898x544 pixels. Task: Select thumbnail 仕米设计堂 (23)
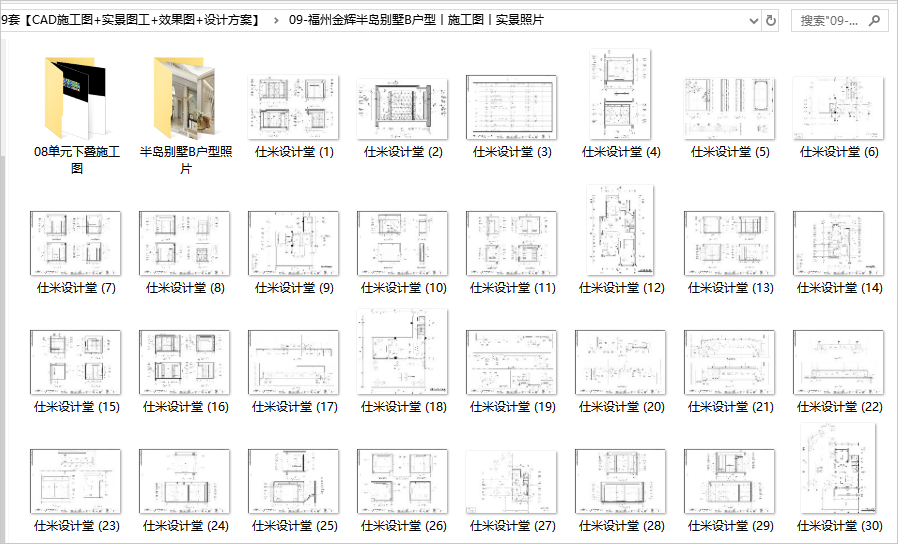click(x=76, y=482)
